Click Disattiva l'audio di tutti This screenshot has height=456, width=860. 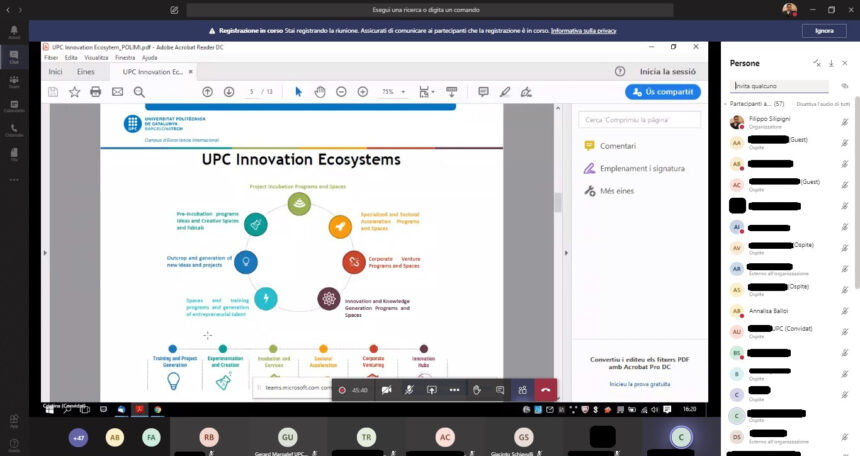click(823, 104)
